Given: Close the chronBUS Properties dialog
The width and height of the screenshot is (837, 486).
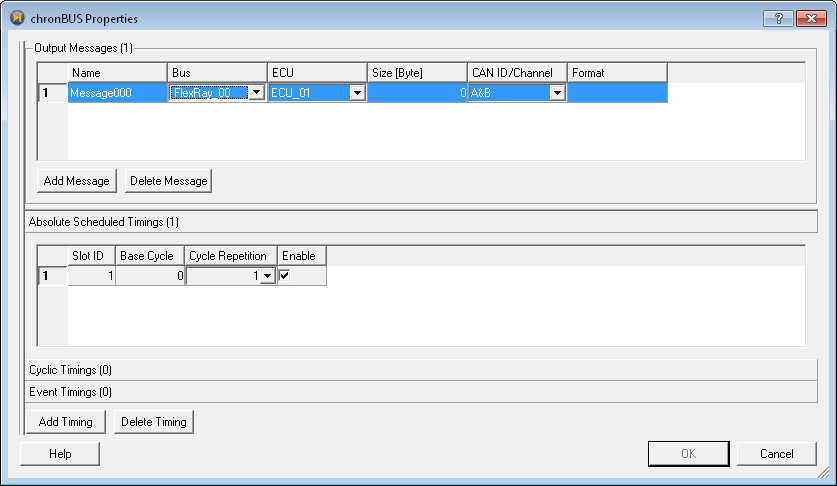Looking at the screenshot, I should [x=811, y=19].
